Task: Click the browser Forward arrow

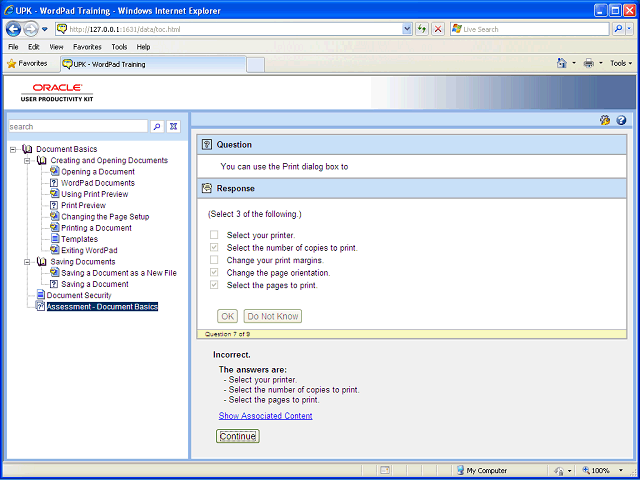Action: click(31, 29)
